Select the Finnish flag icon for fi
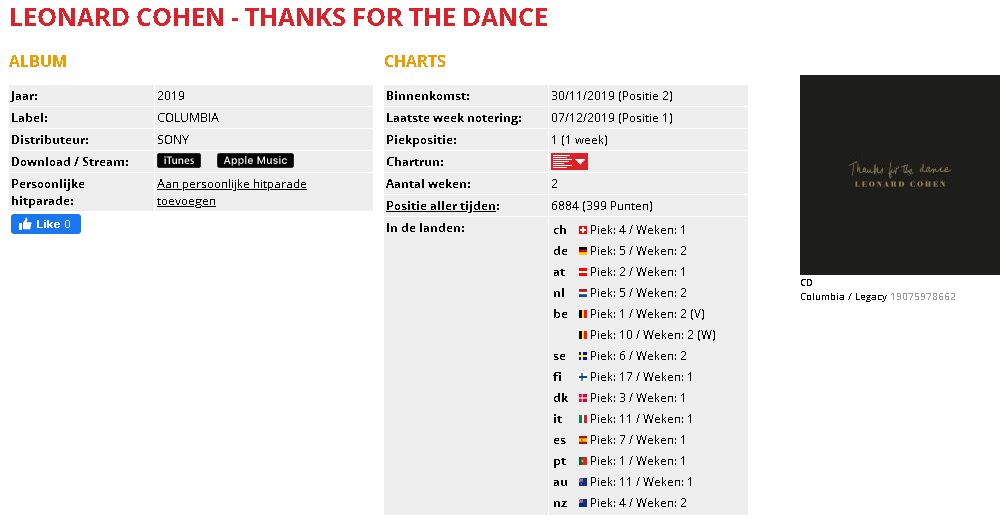 (583, 377)
